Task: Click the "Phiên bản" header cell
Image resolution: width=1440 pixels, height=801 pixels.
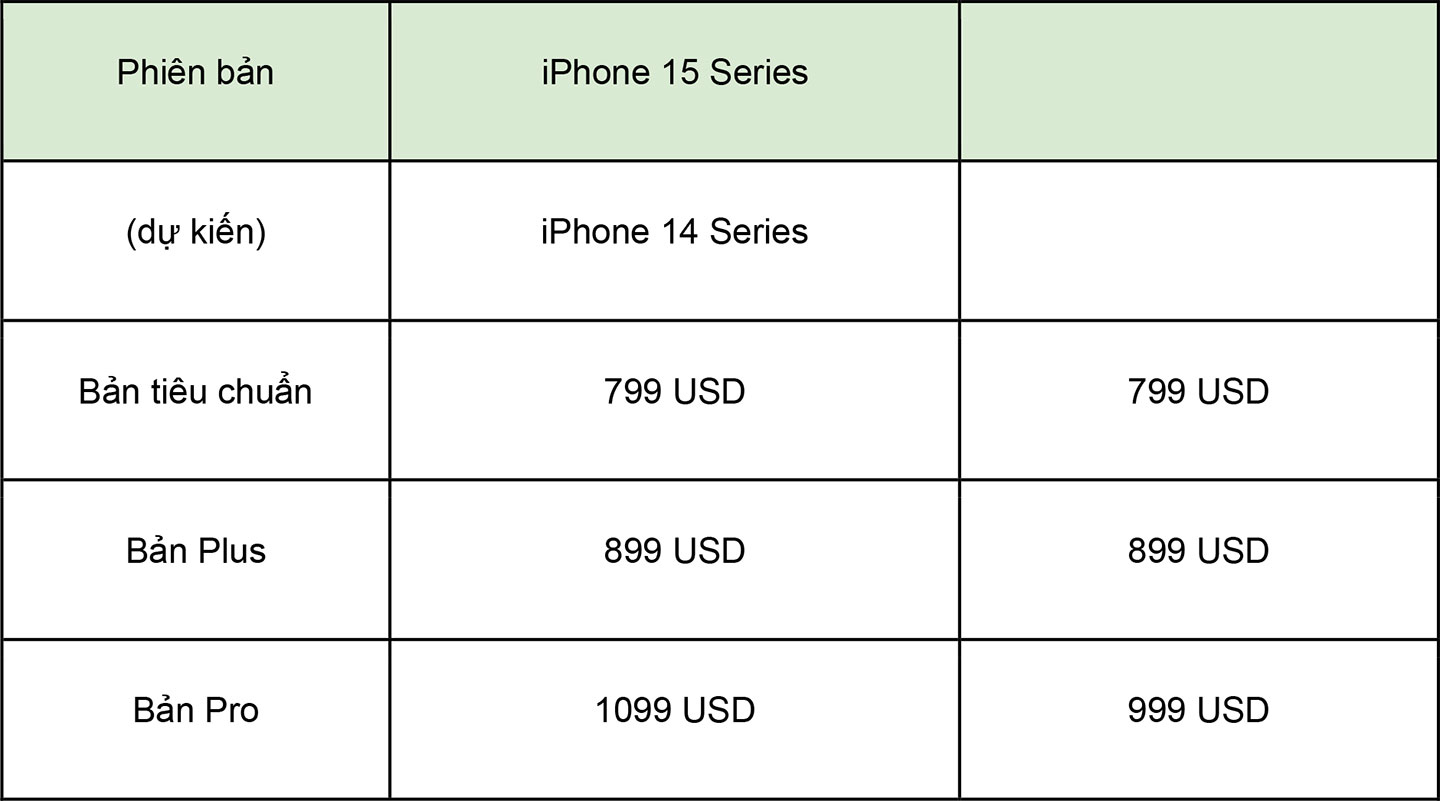Action: pos(195,81)
